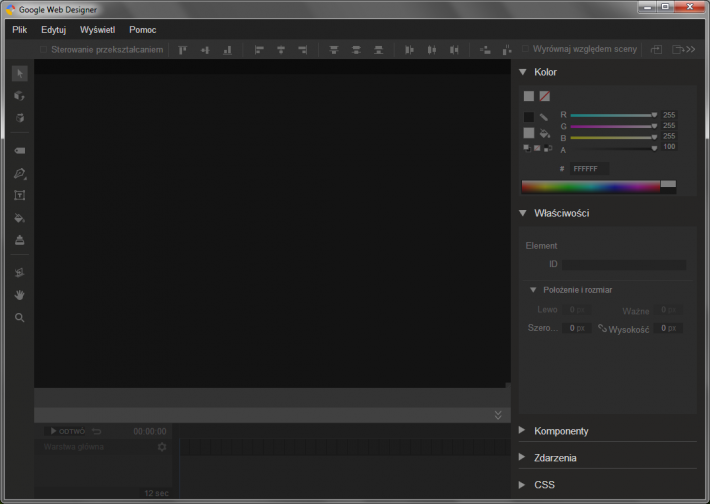
Task: Expand the CSS panel
Action: click(522, 485)
